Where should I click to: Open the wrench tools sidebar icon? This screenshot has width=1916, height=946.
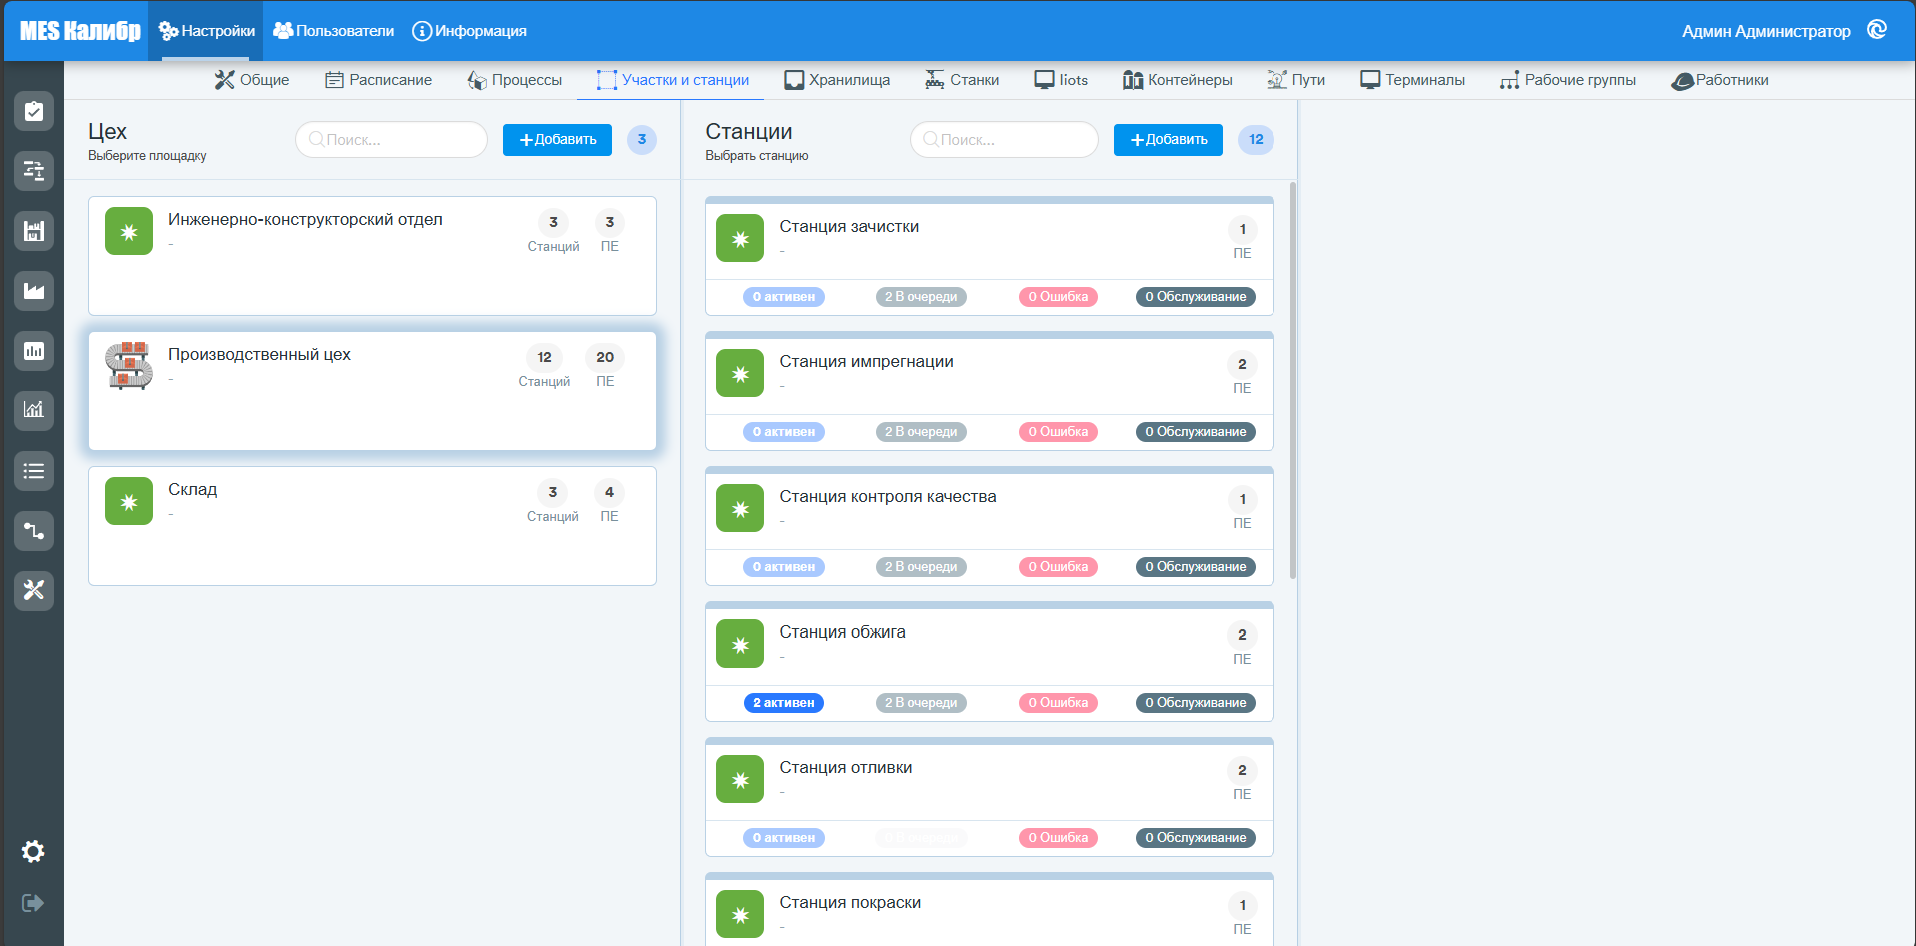click(x=34, y=590)
